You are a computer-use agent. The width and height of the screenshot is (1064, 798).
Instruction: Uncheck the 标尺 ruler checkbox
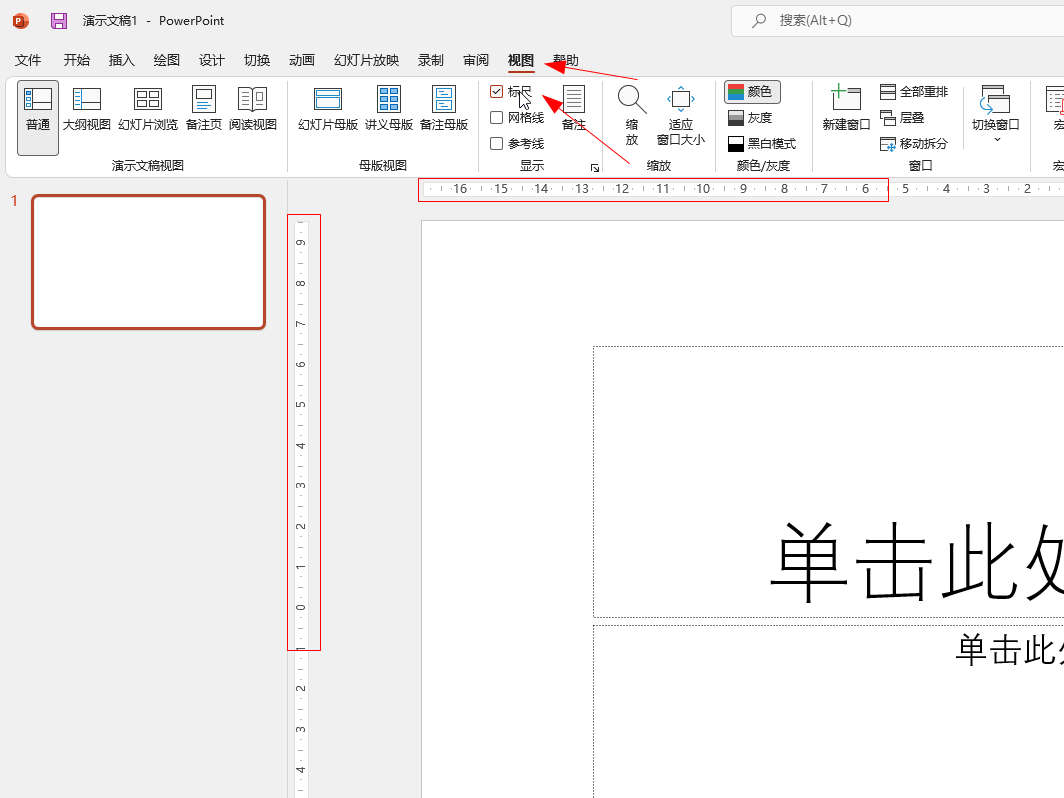click(x=497, y=92)
